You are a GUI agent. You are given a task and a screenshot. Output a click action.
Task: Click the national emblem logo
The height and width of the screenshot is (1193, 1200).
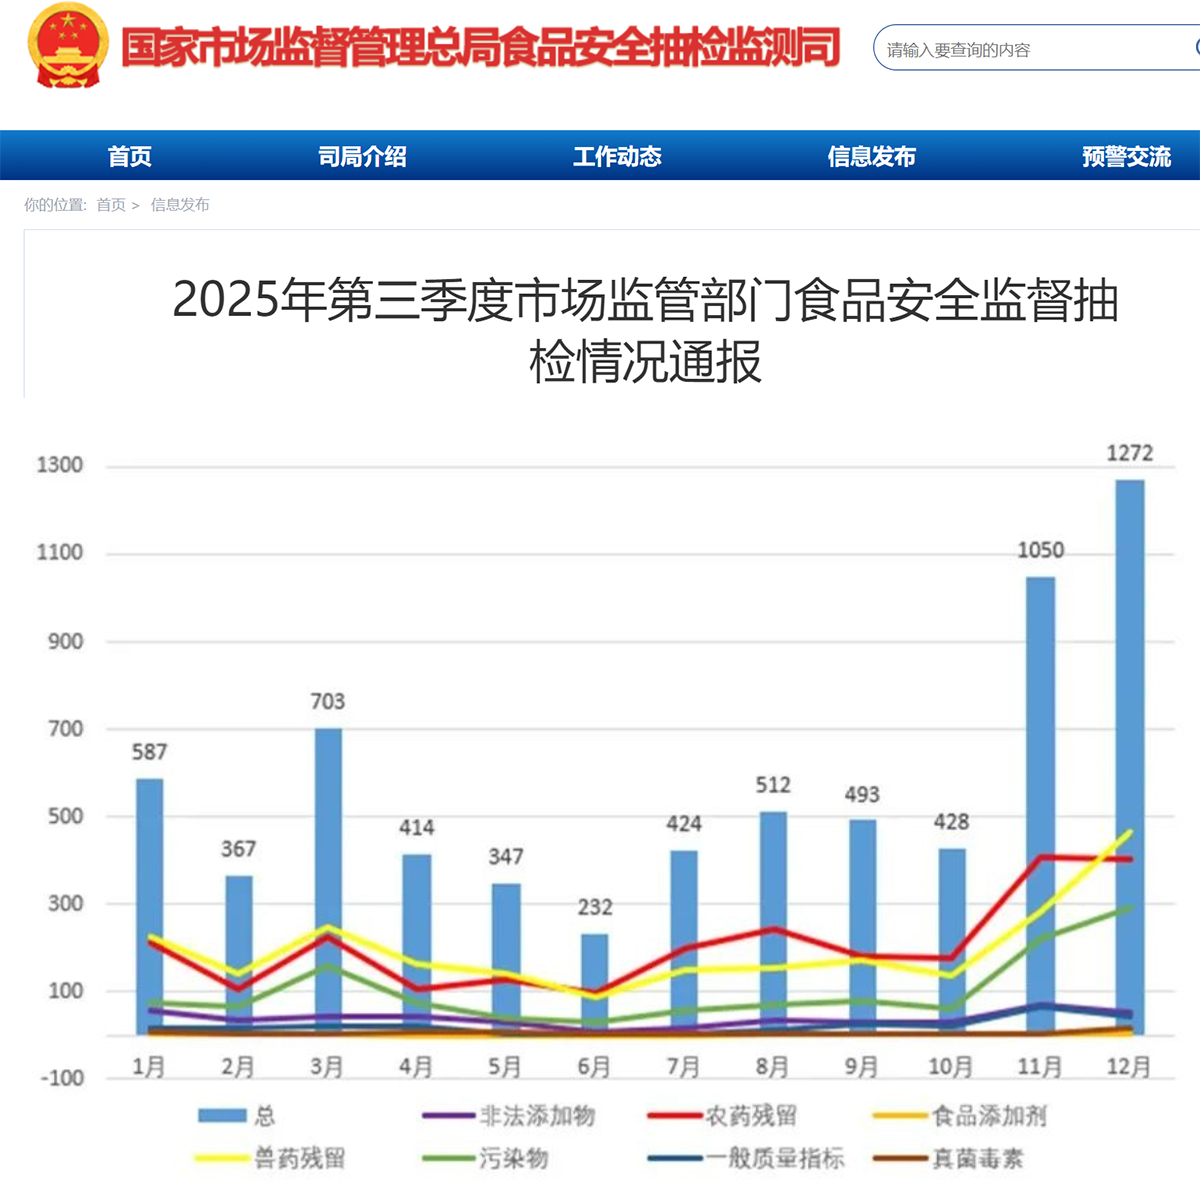coord(68,46)
